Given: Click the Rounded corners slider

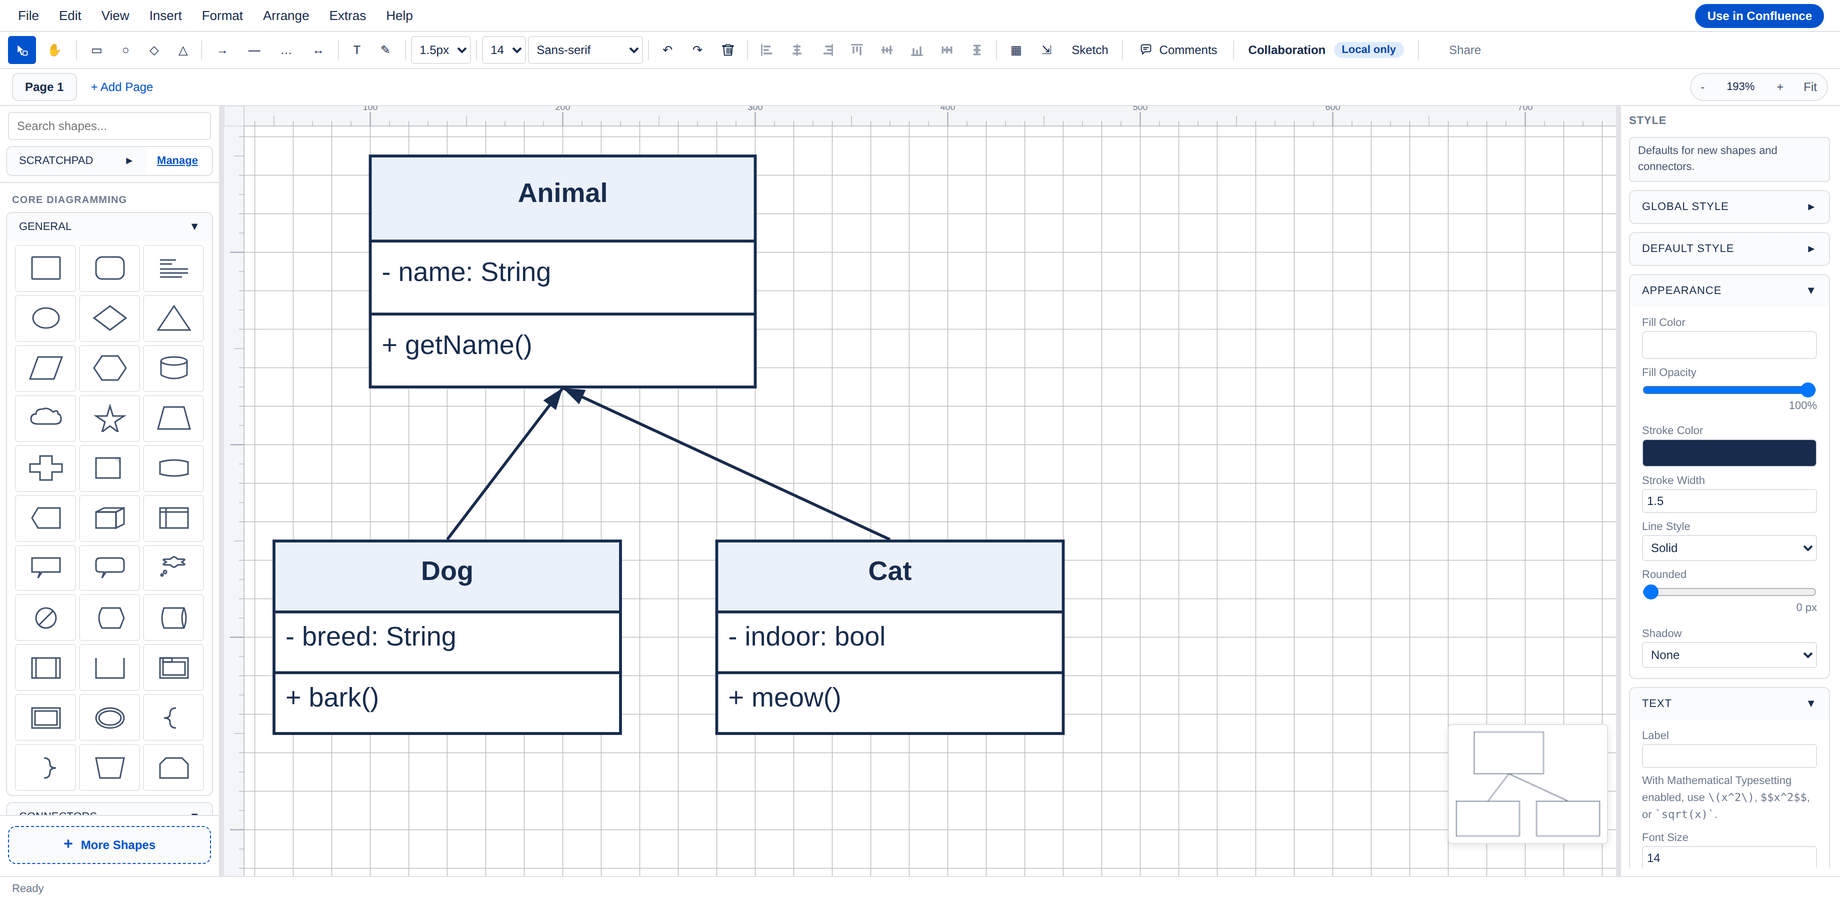Looking at the screenshot, I should [x=1729, y=592].
